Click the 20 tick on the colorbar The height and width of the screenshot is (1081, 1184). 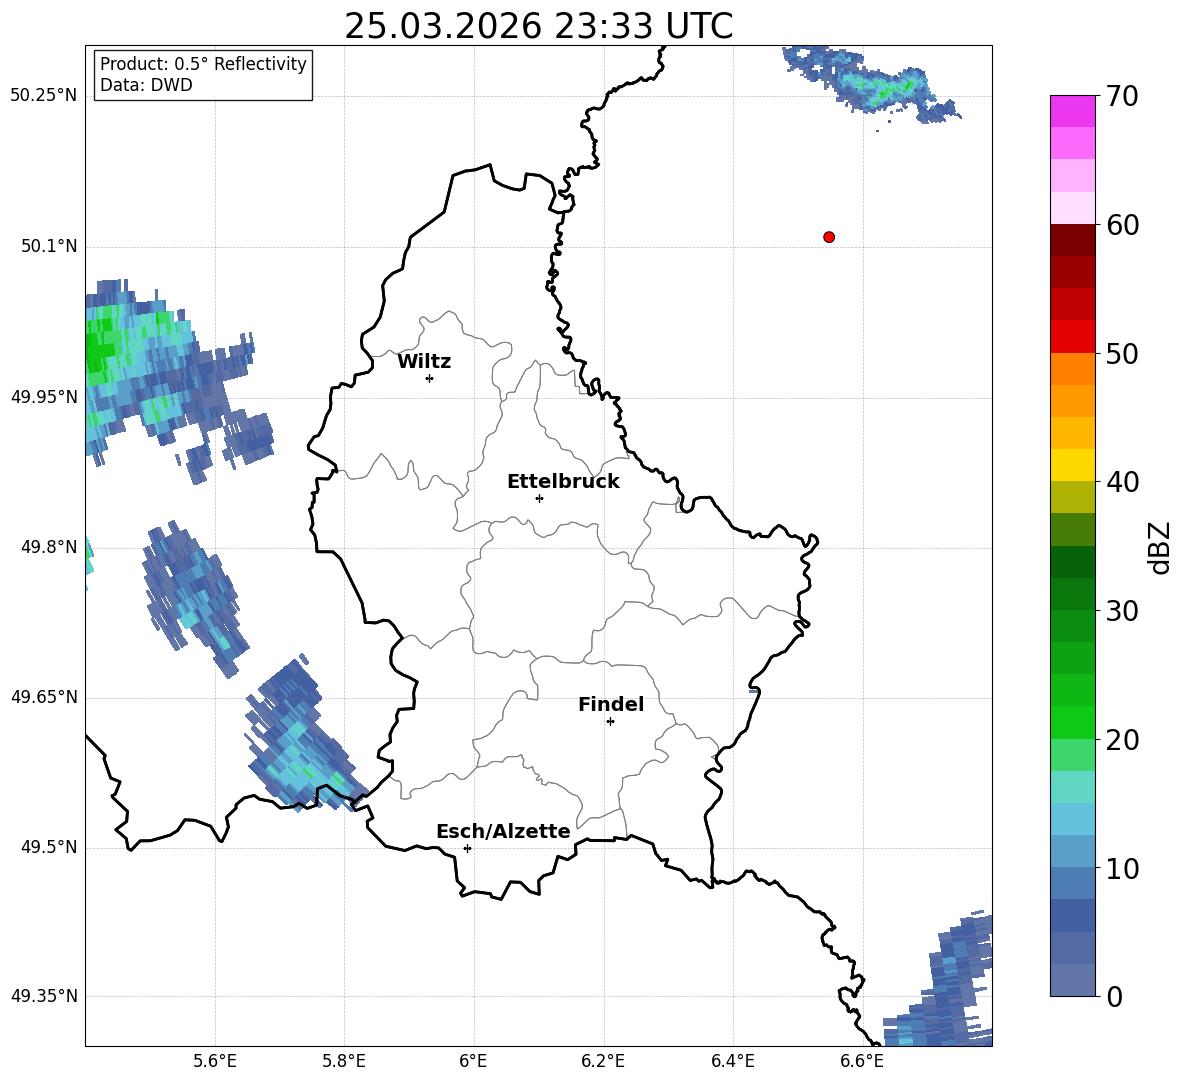(x=1122, y=740)
